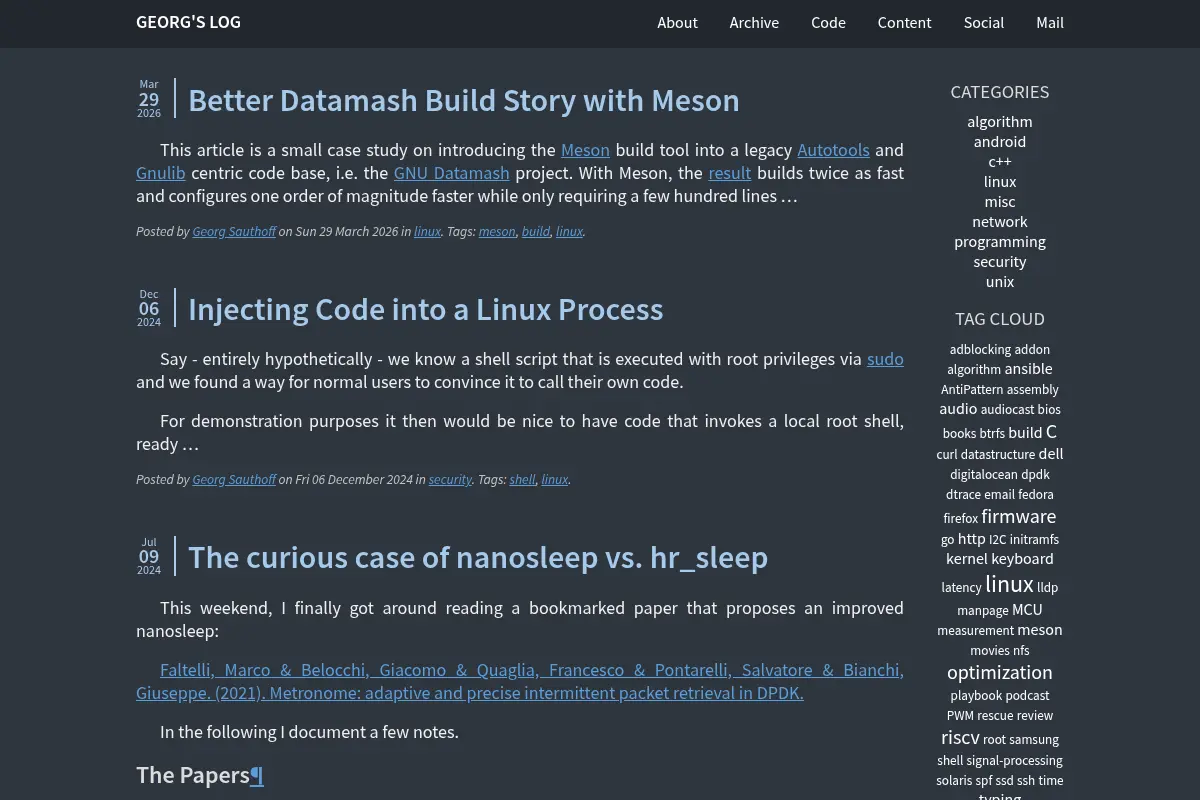
Task: Select the security category in sidebar
Action: pos(1000,261)
